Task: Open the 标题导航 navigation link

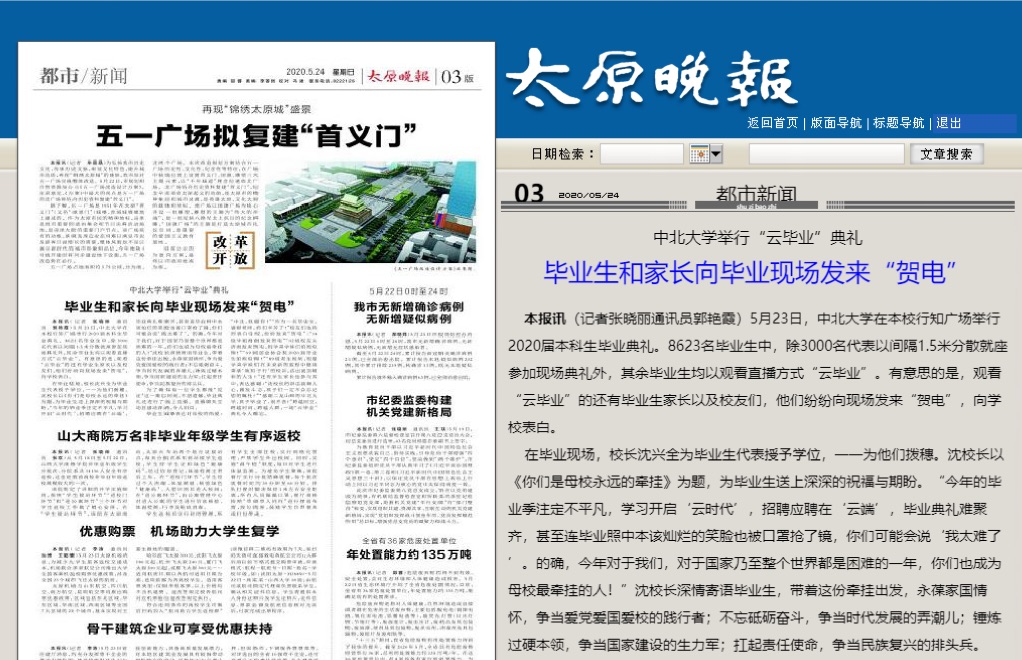Action: pos(898,123)
